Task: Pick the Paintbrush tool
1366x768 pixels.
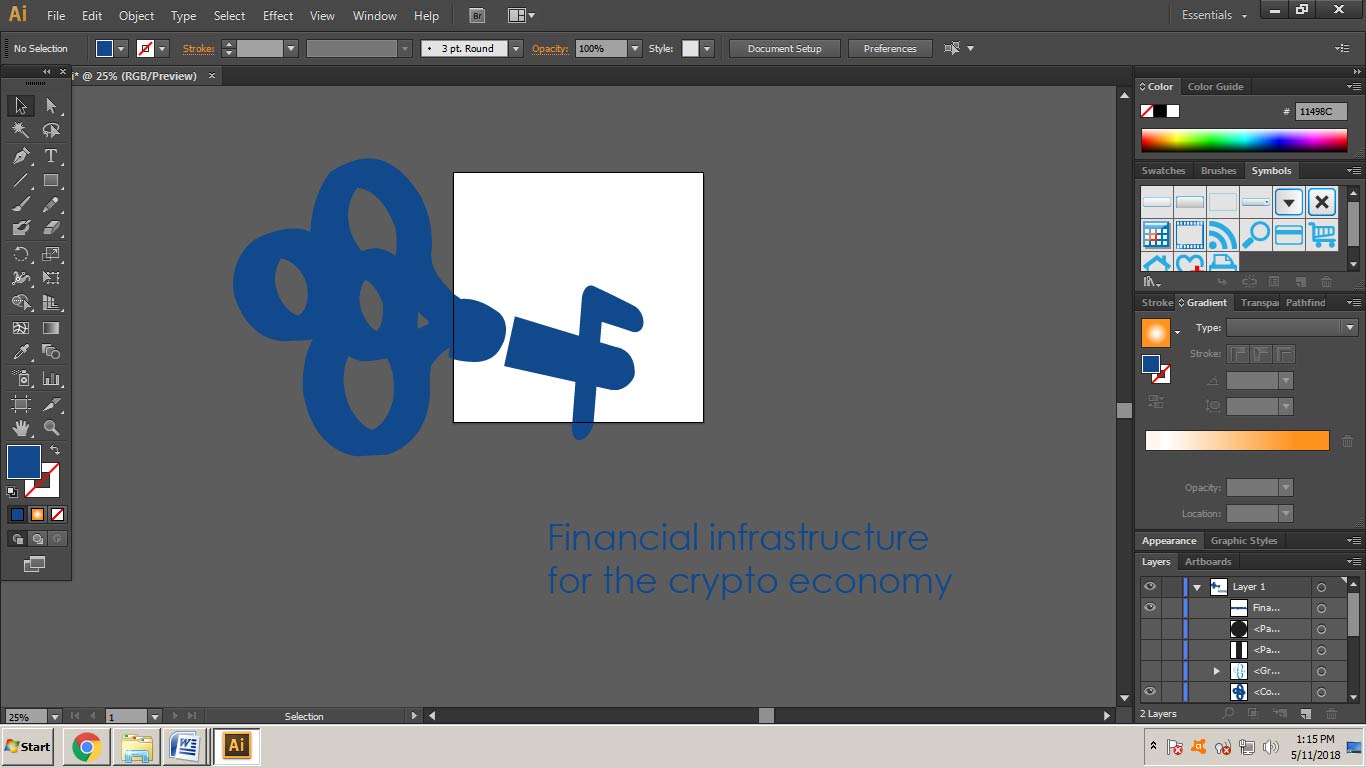Action: point(20,205)
